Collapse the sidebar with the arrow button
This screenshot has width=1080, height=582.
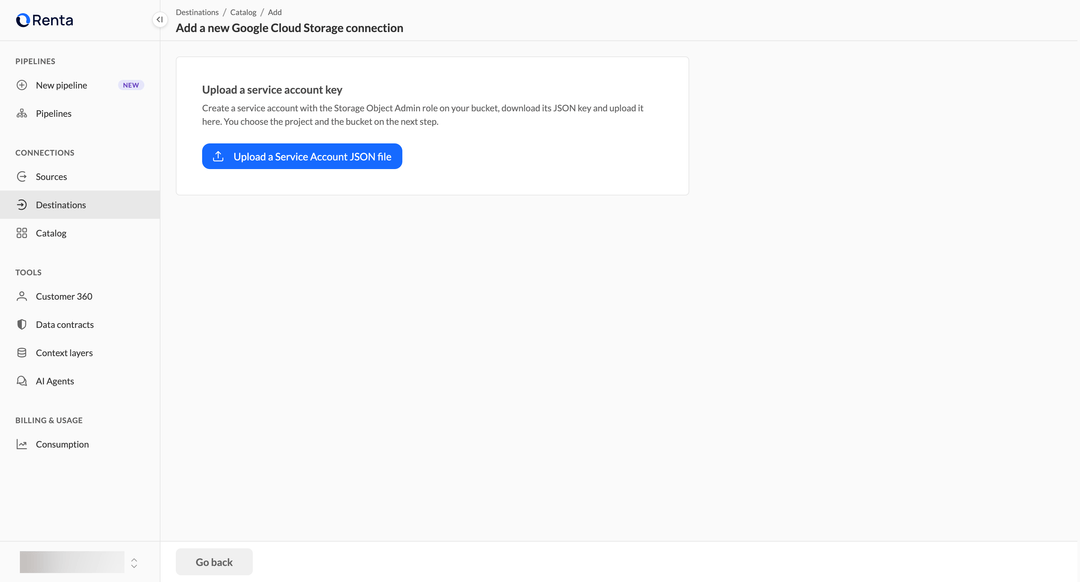point(160,20)
